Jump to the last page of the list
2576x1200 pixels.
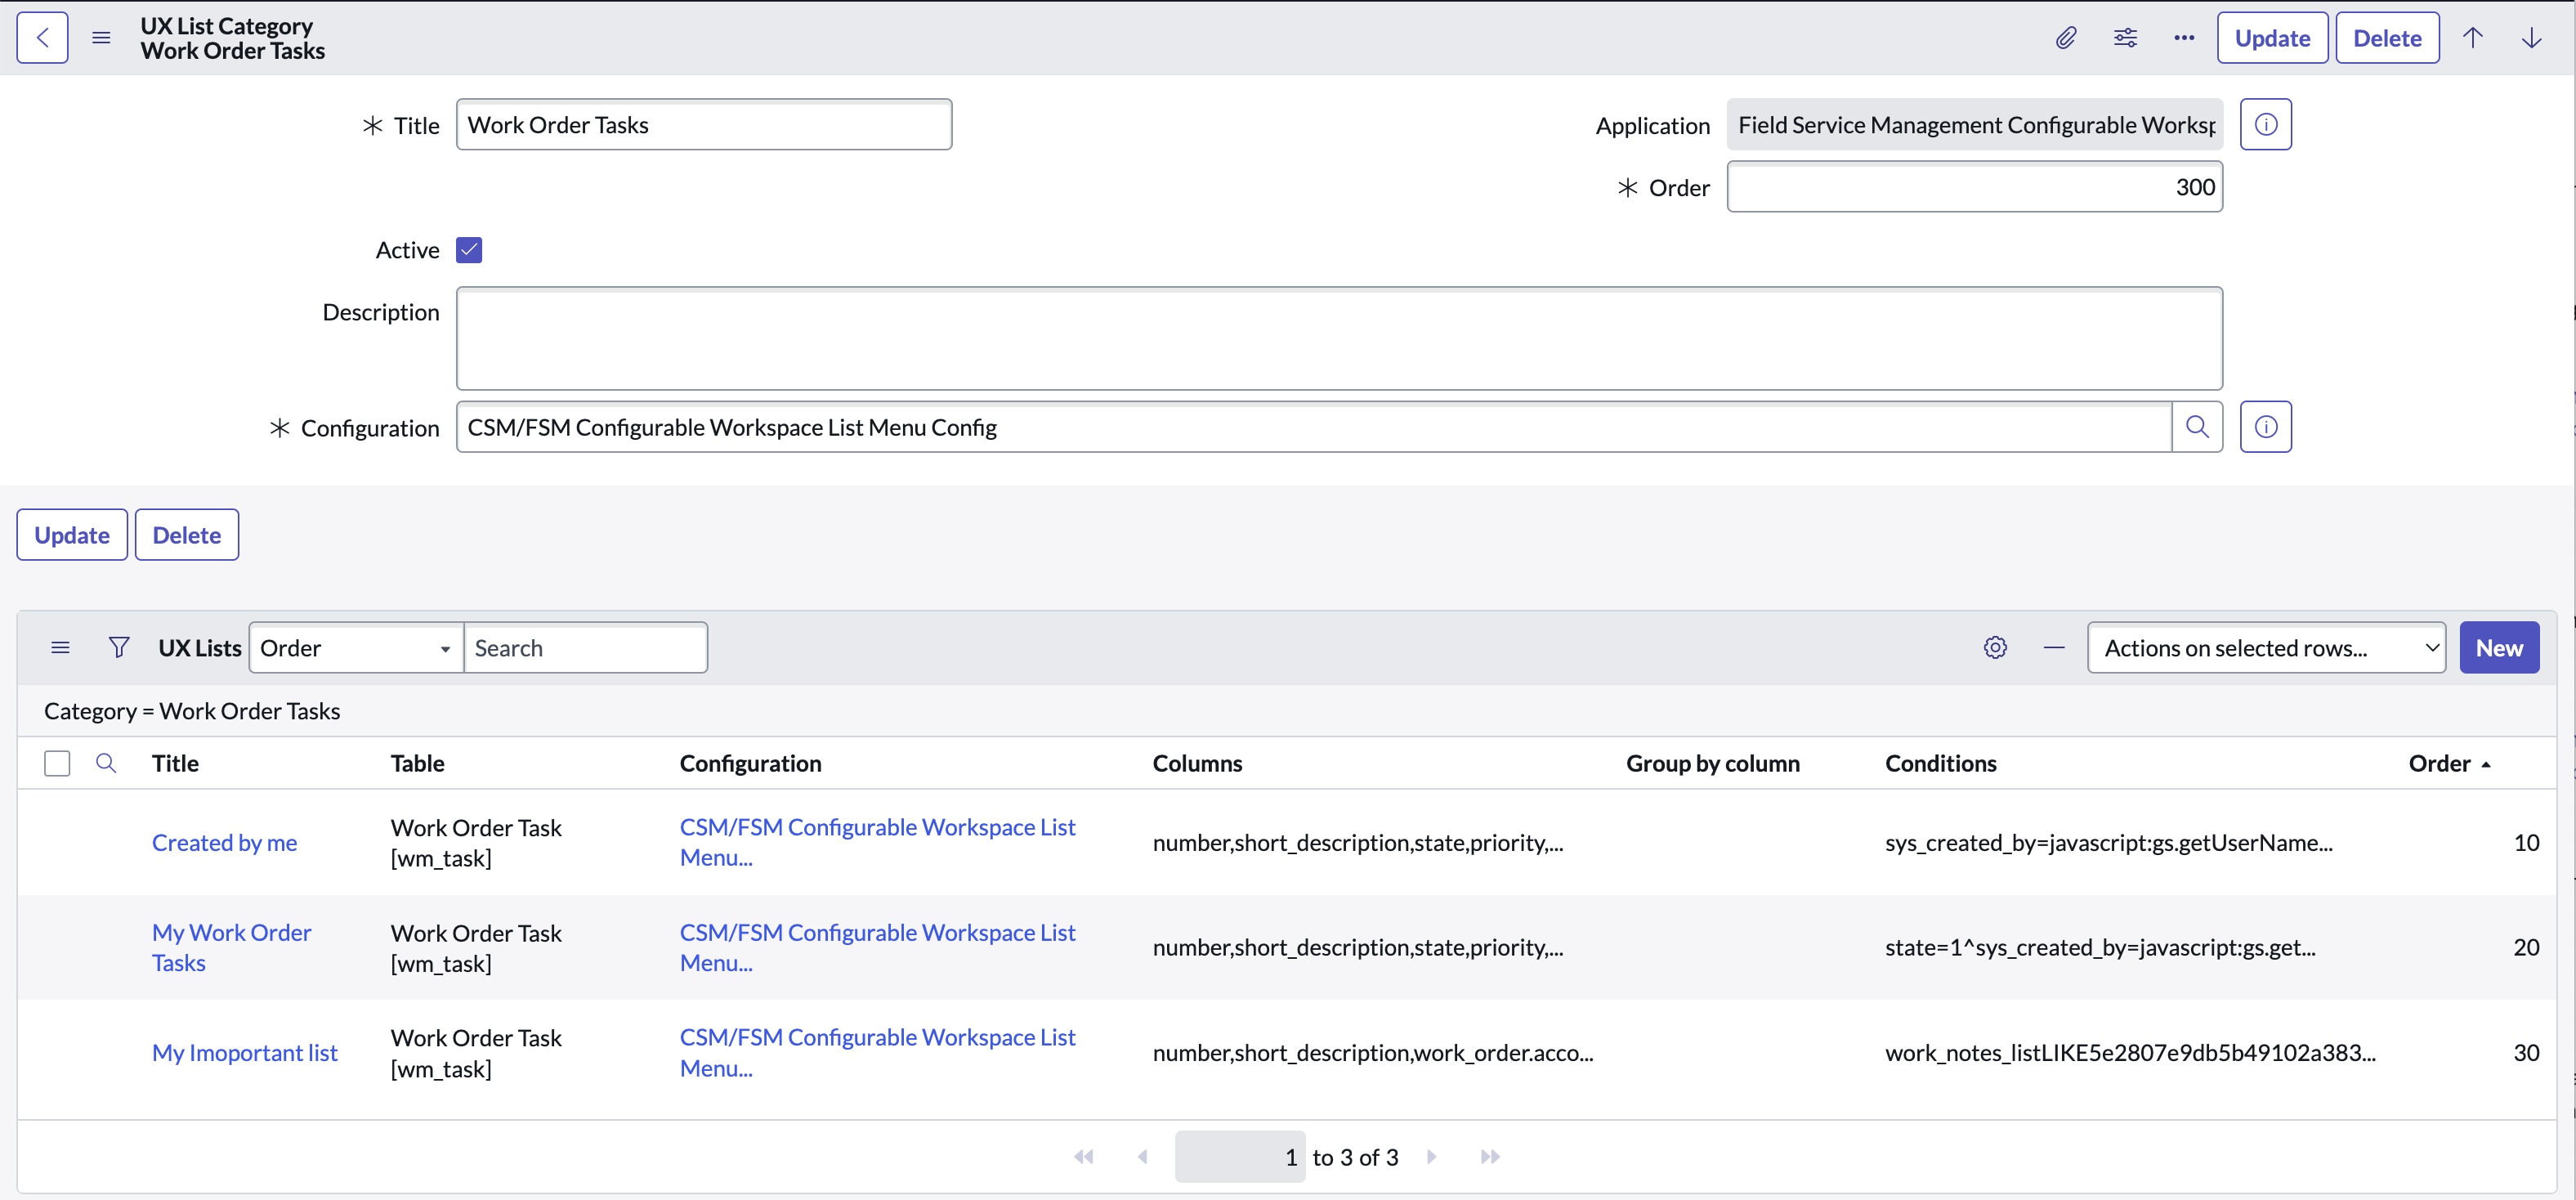1489,1156
